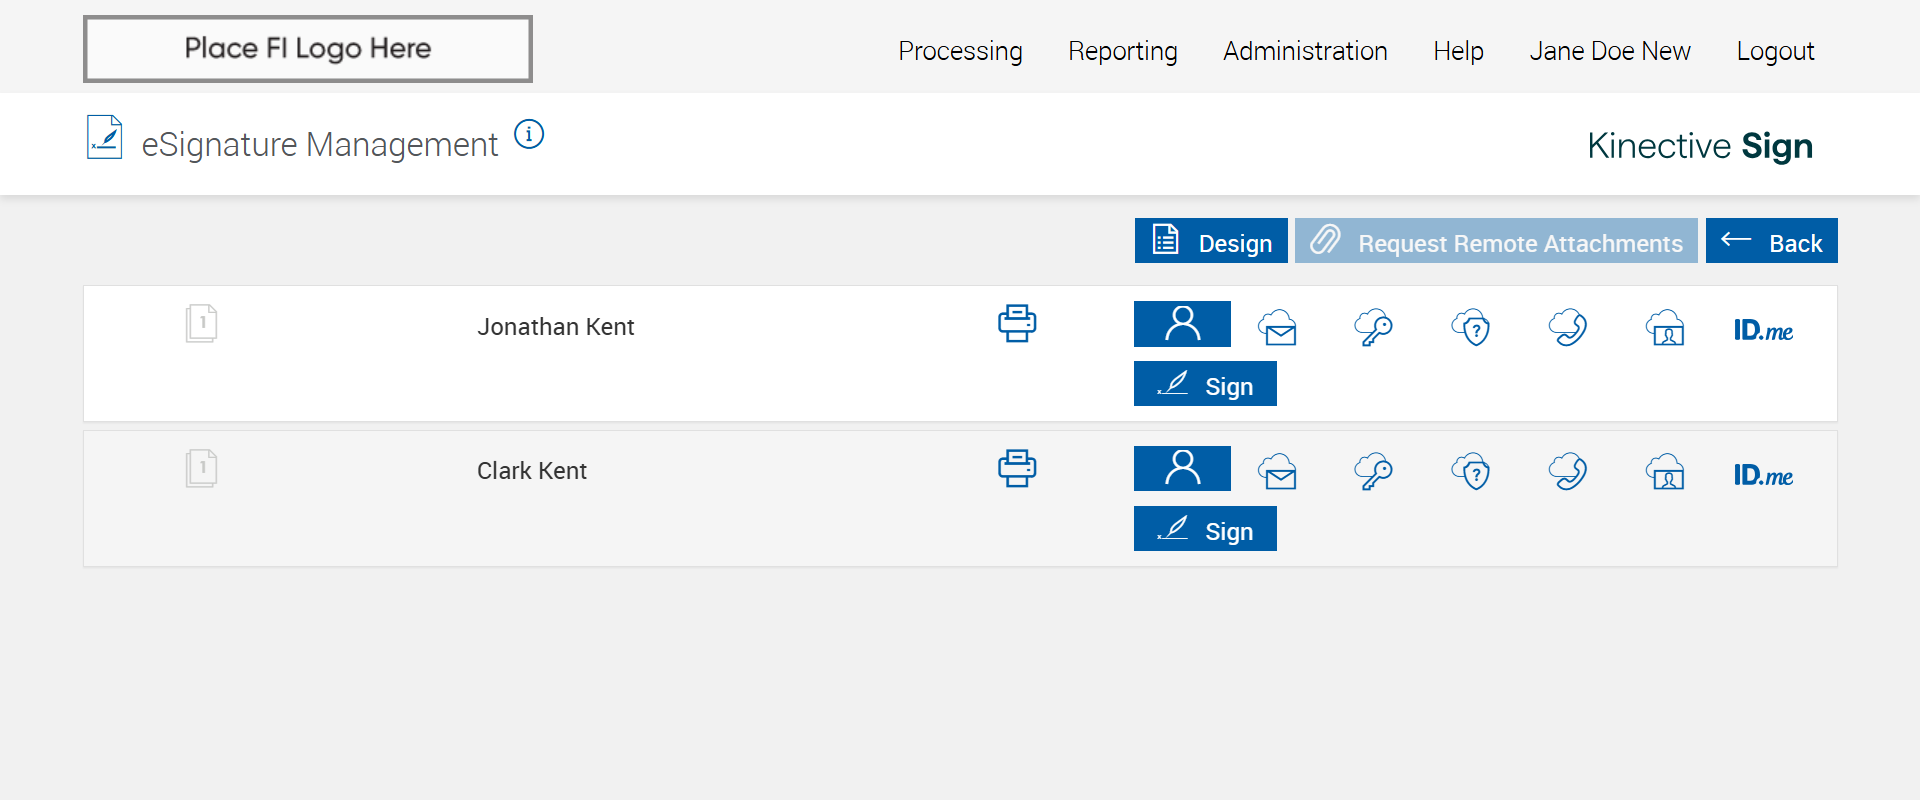The width and height of the screenshot is (1920, 800).
Task: Click the Back button
Action: (1771, 241)
